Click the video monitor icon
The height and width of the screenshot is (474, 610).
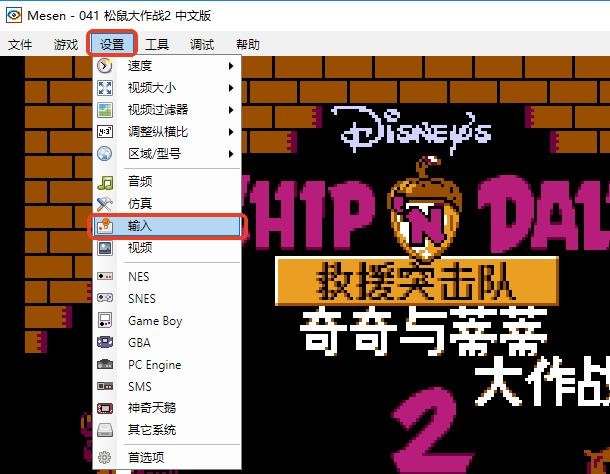click(x=105, y=248)
